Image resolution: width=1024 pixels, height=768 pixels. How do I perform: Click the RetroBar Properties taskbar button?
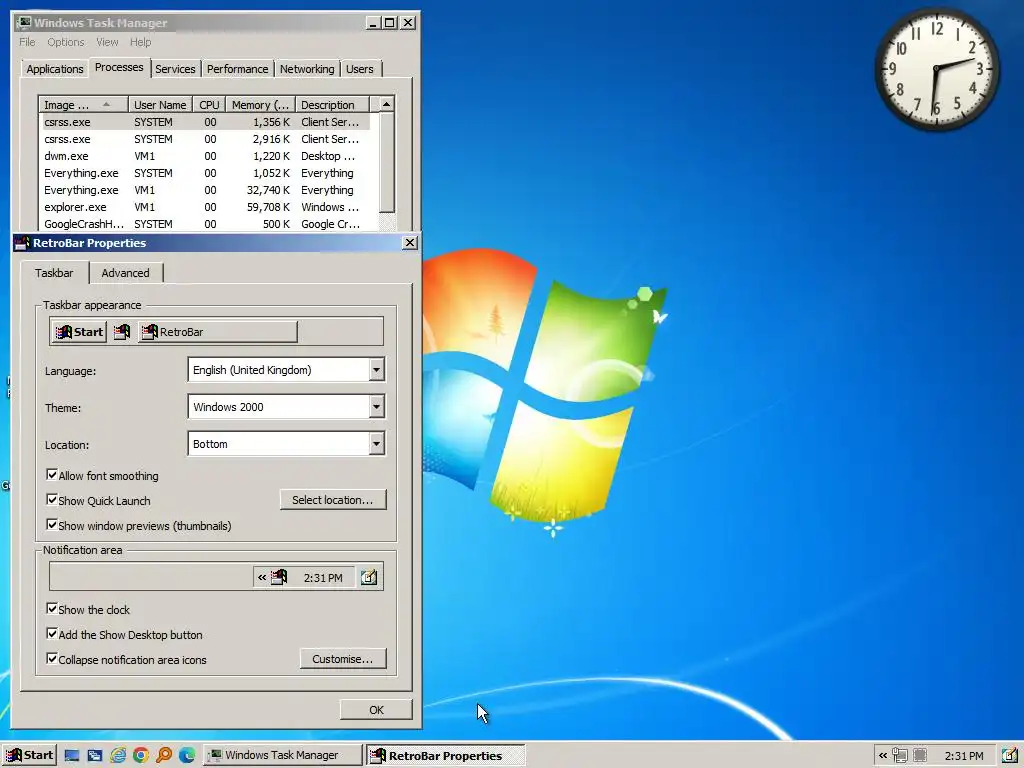[x=445, y=755]
